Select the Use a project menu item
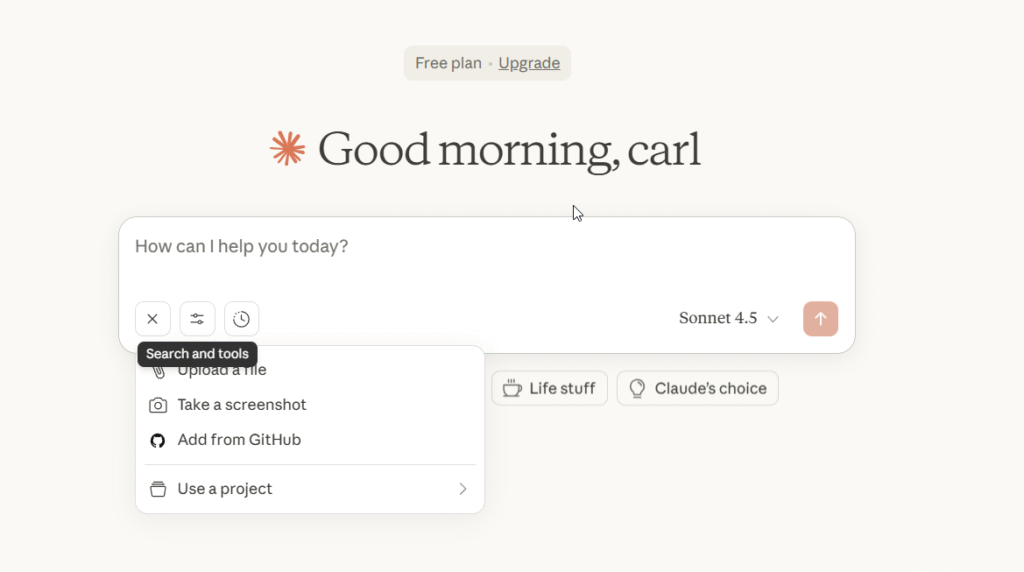Viewport: 1024px width, 572px height. tap(225, 489)
